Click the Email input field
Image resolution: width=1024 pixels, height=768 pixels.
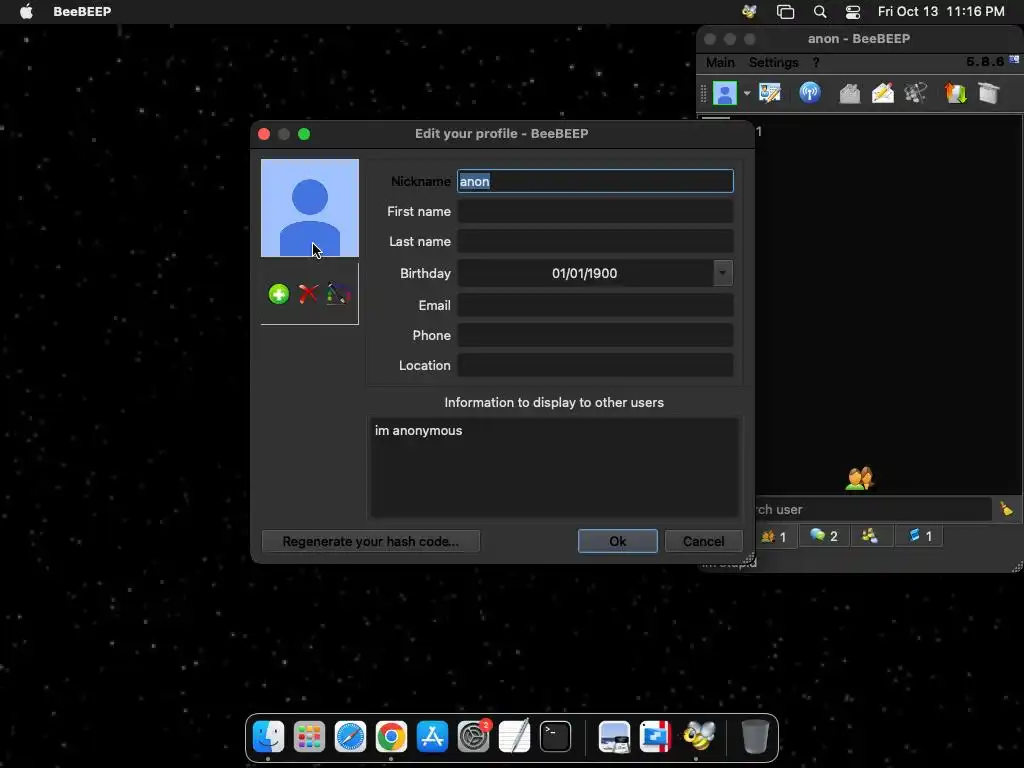(x=595, y=306)
